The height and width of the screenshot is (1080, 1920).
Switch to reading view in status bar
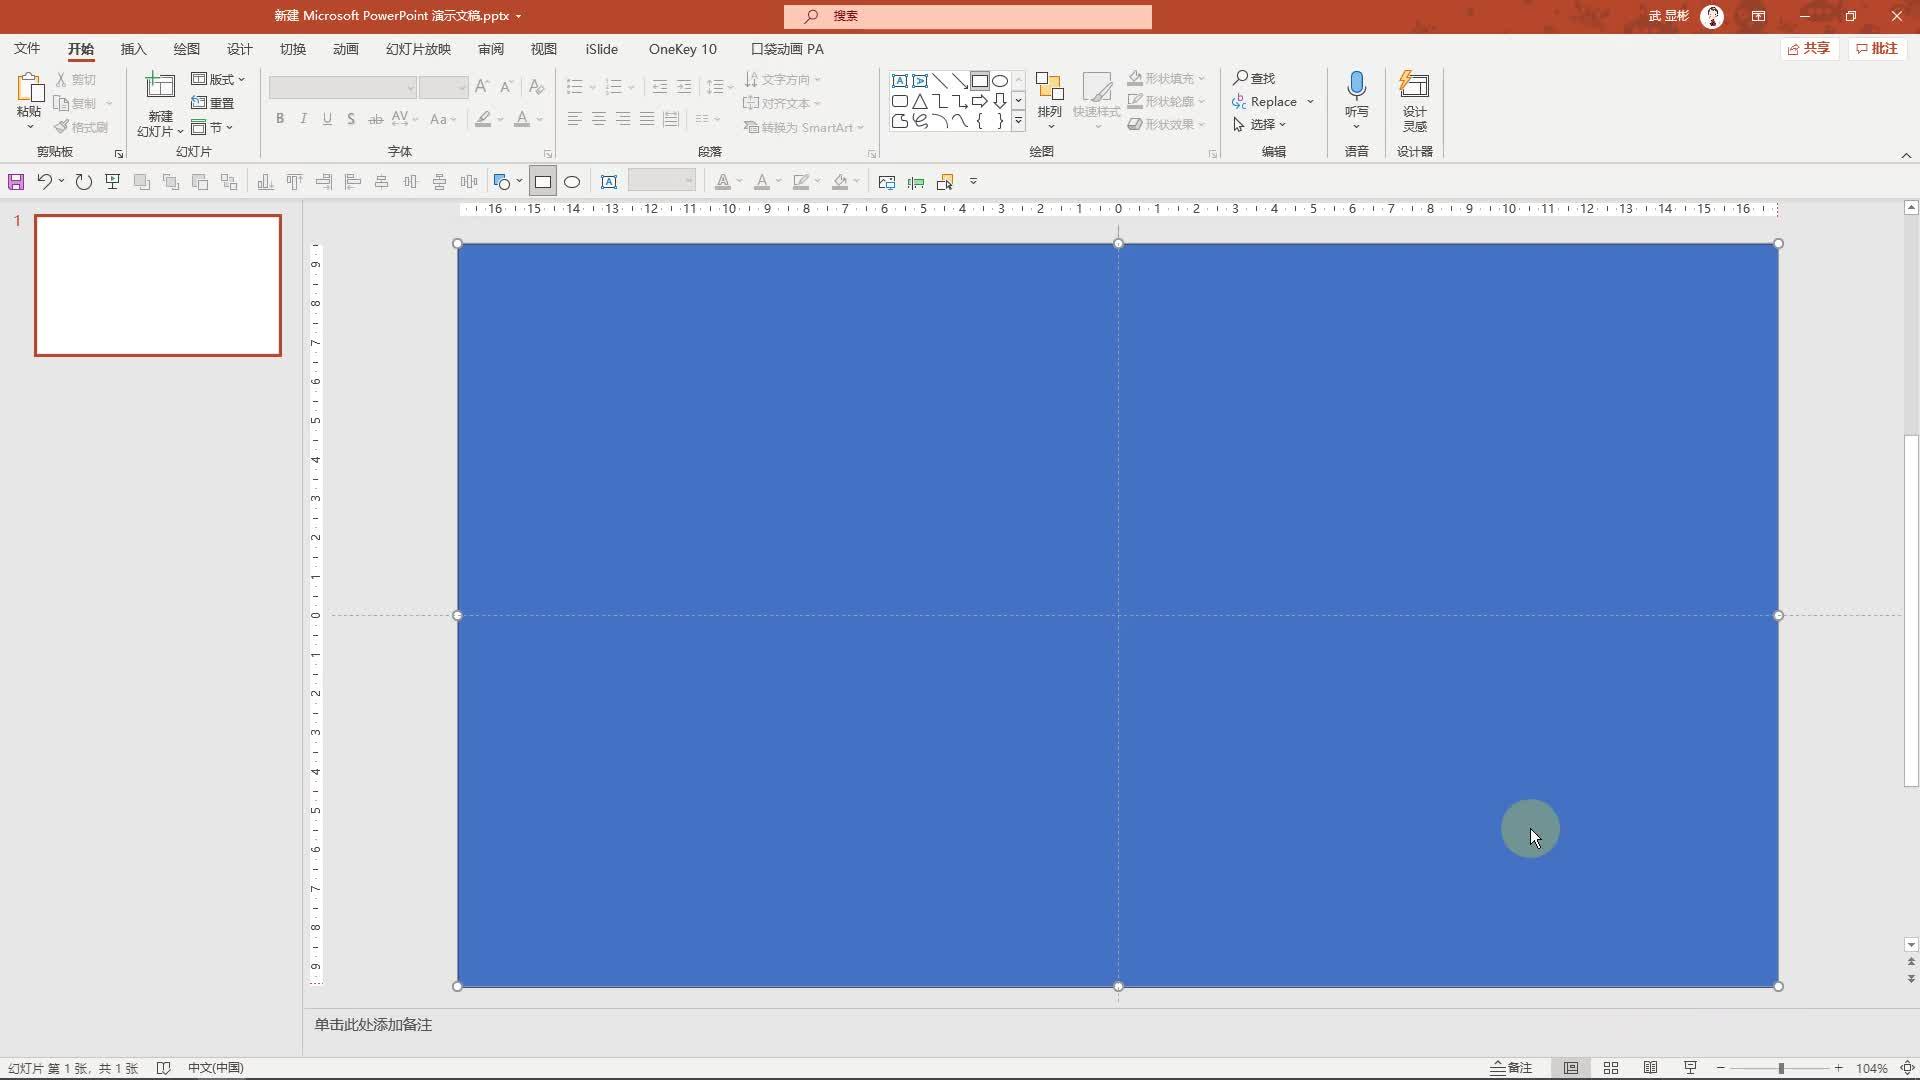1650,1068
